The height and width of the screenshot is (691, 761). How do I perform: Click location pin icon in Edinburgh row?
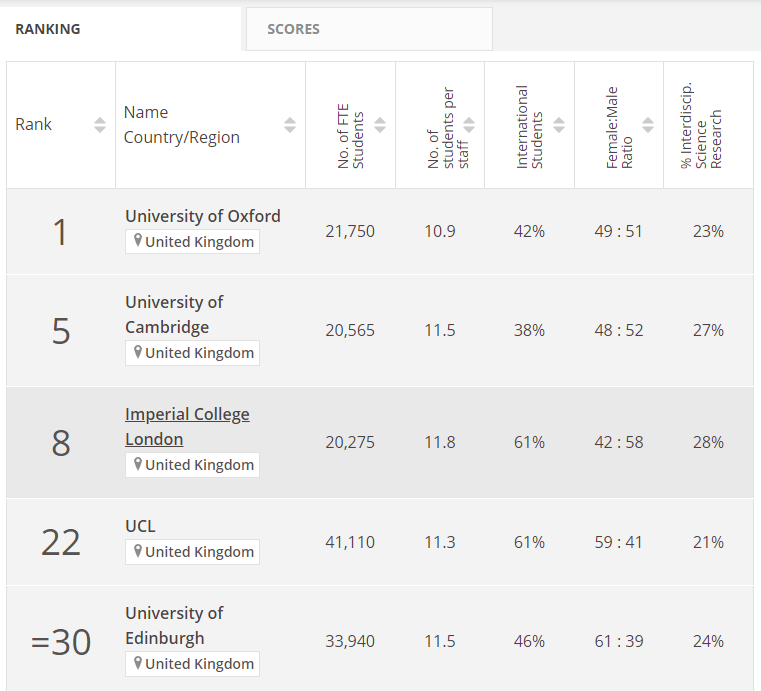coord(138,663)
